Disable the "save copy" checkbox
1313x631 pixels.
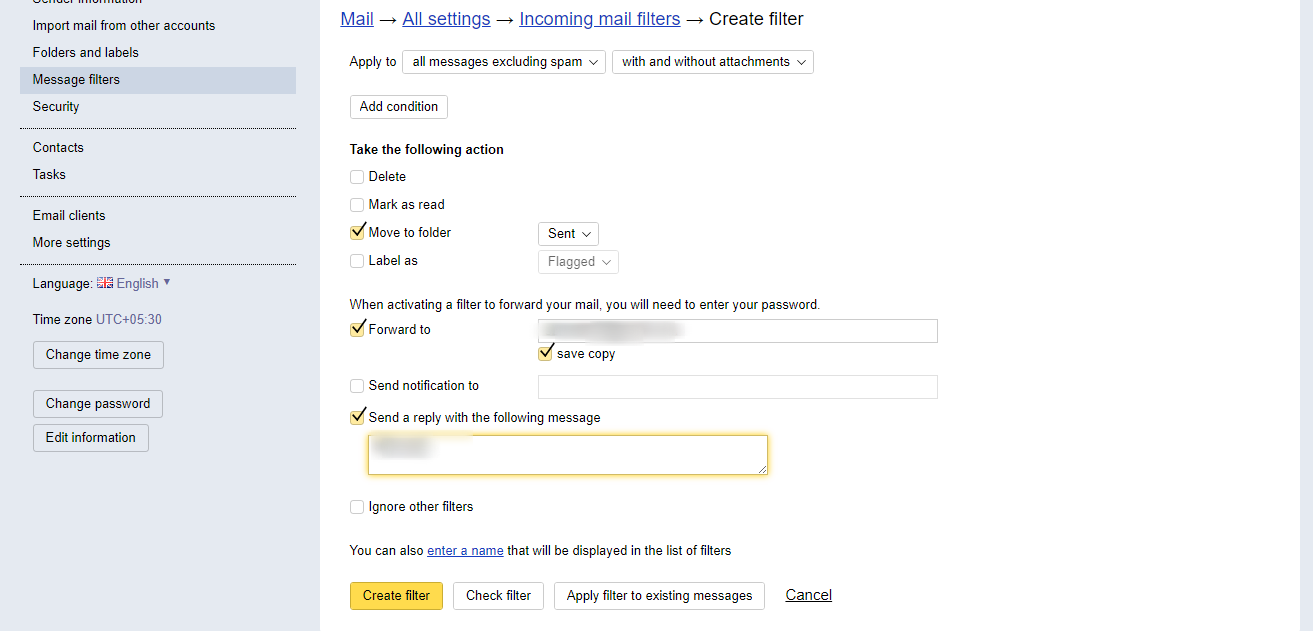(x=546, y=352)
